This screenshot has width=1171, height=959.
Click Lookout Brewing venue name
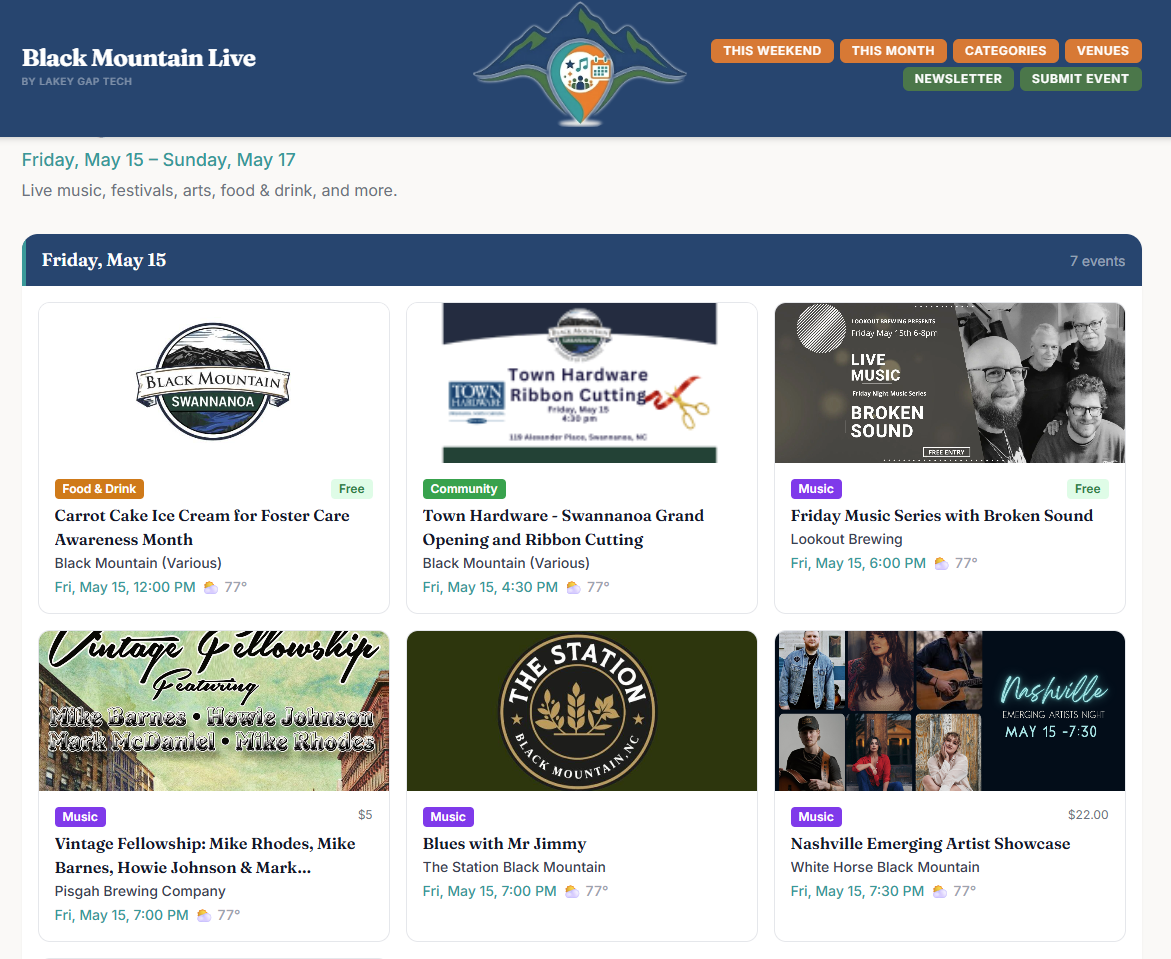(x=846, y=539)
